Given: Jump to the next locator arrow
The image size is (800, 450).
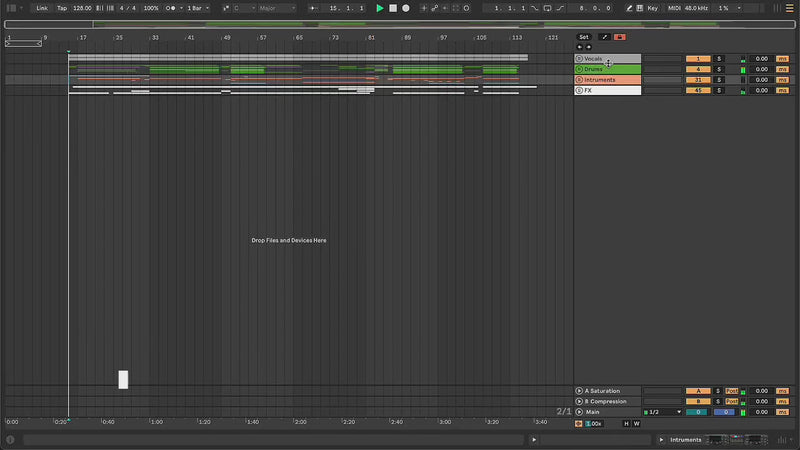Looking at the screenshot, I should pos(588,47).
